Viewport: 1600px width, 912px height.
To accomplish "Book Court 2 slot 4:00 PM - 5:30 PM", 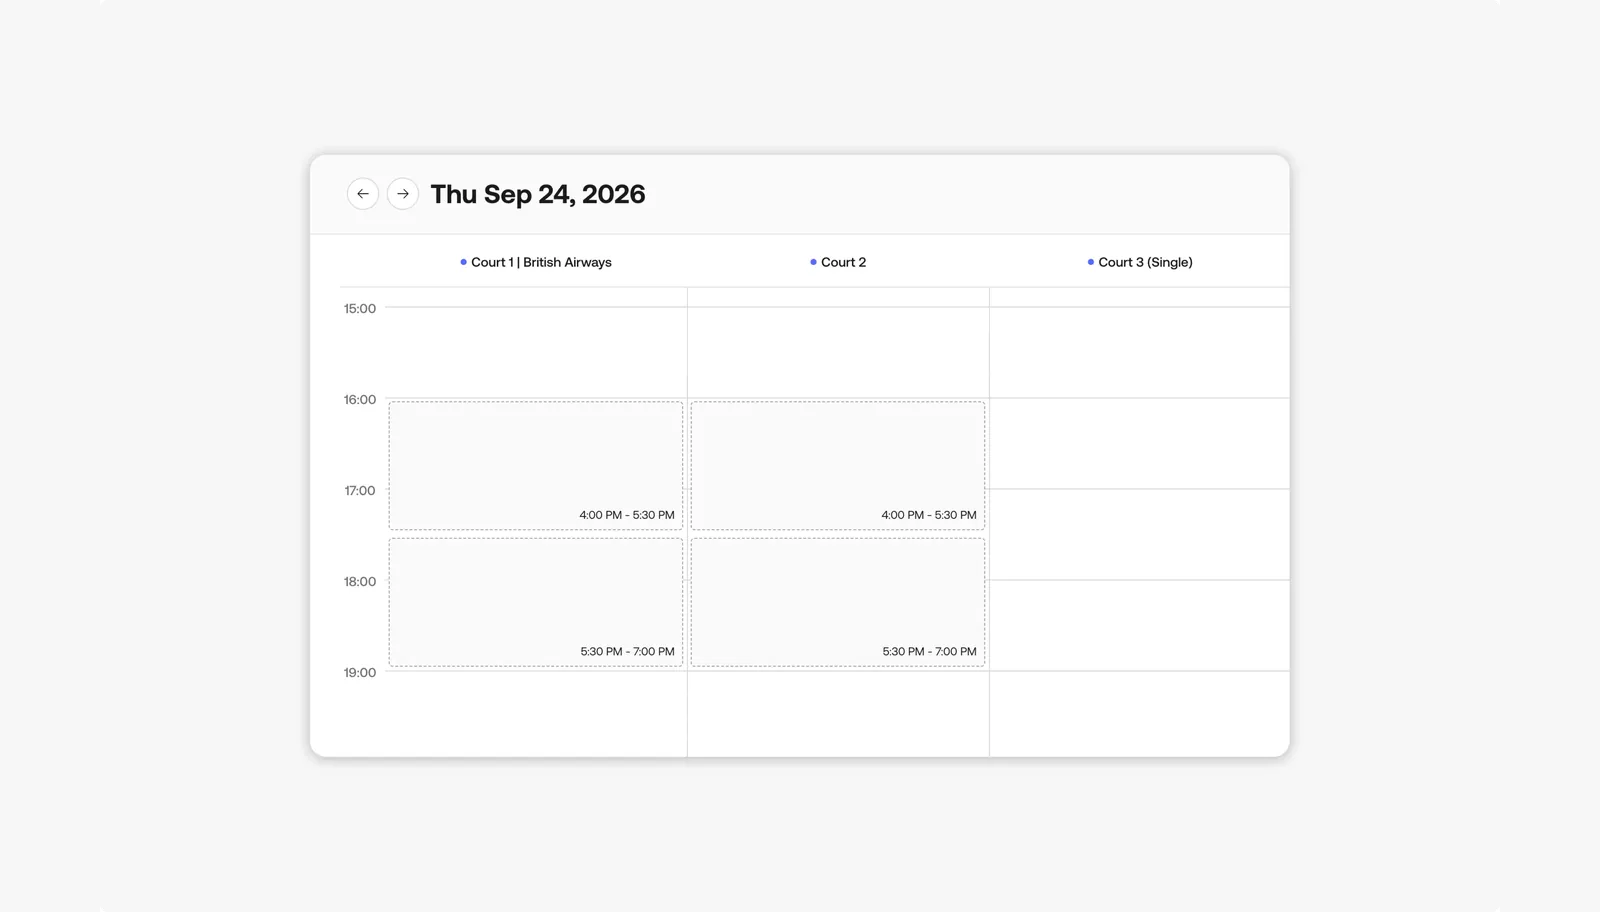I will click(838, 466).
